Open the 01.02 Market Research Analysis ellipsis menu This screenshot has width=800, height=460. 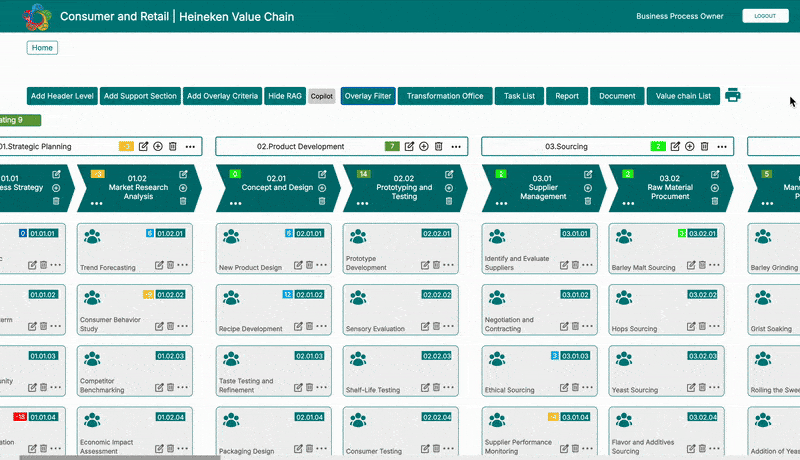[x=96, y=203]
